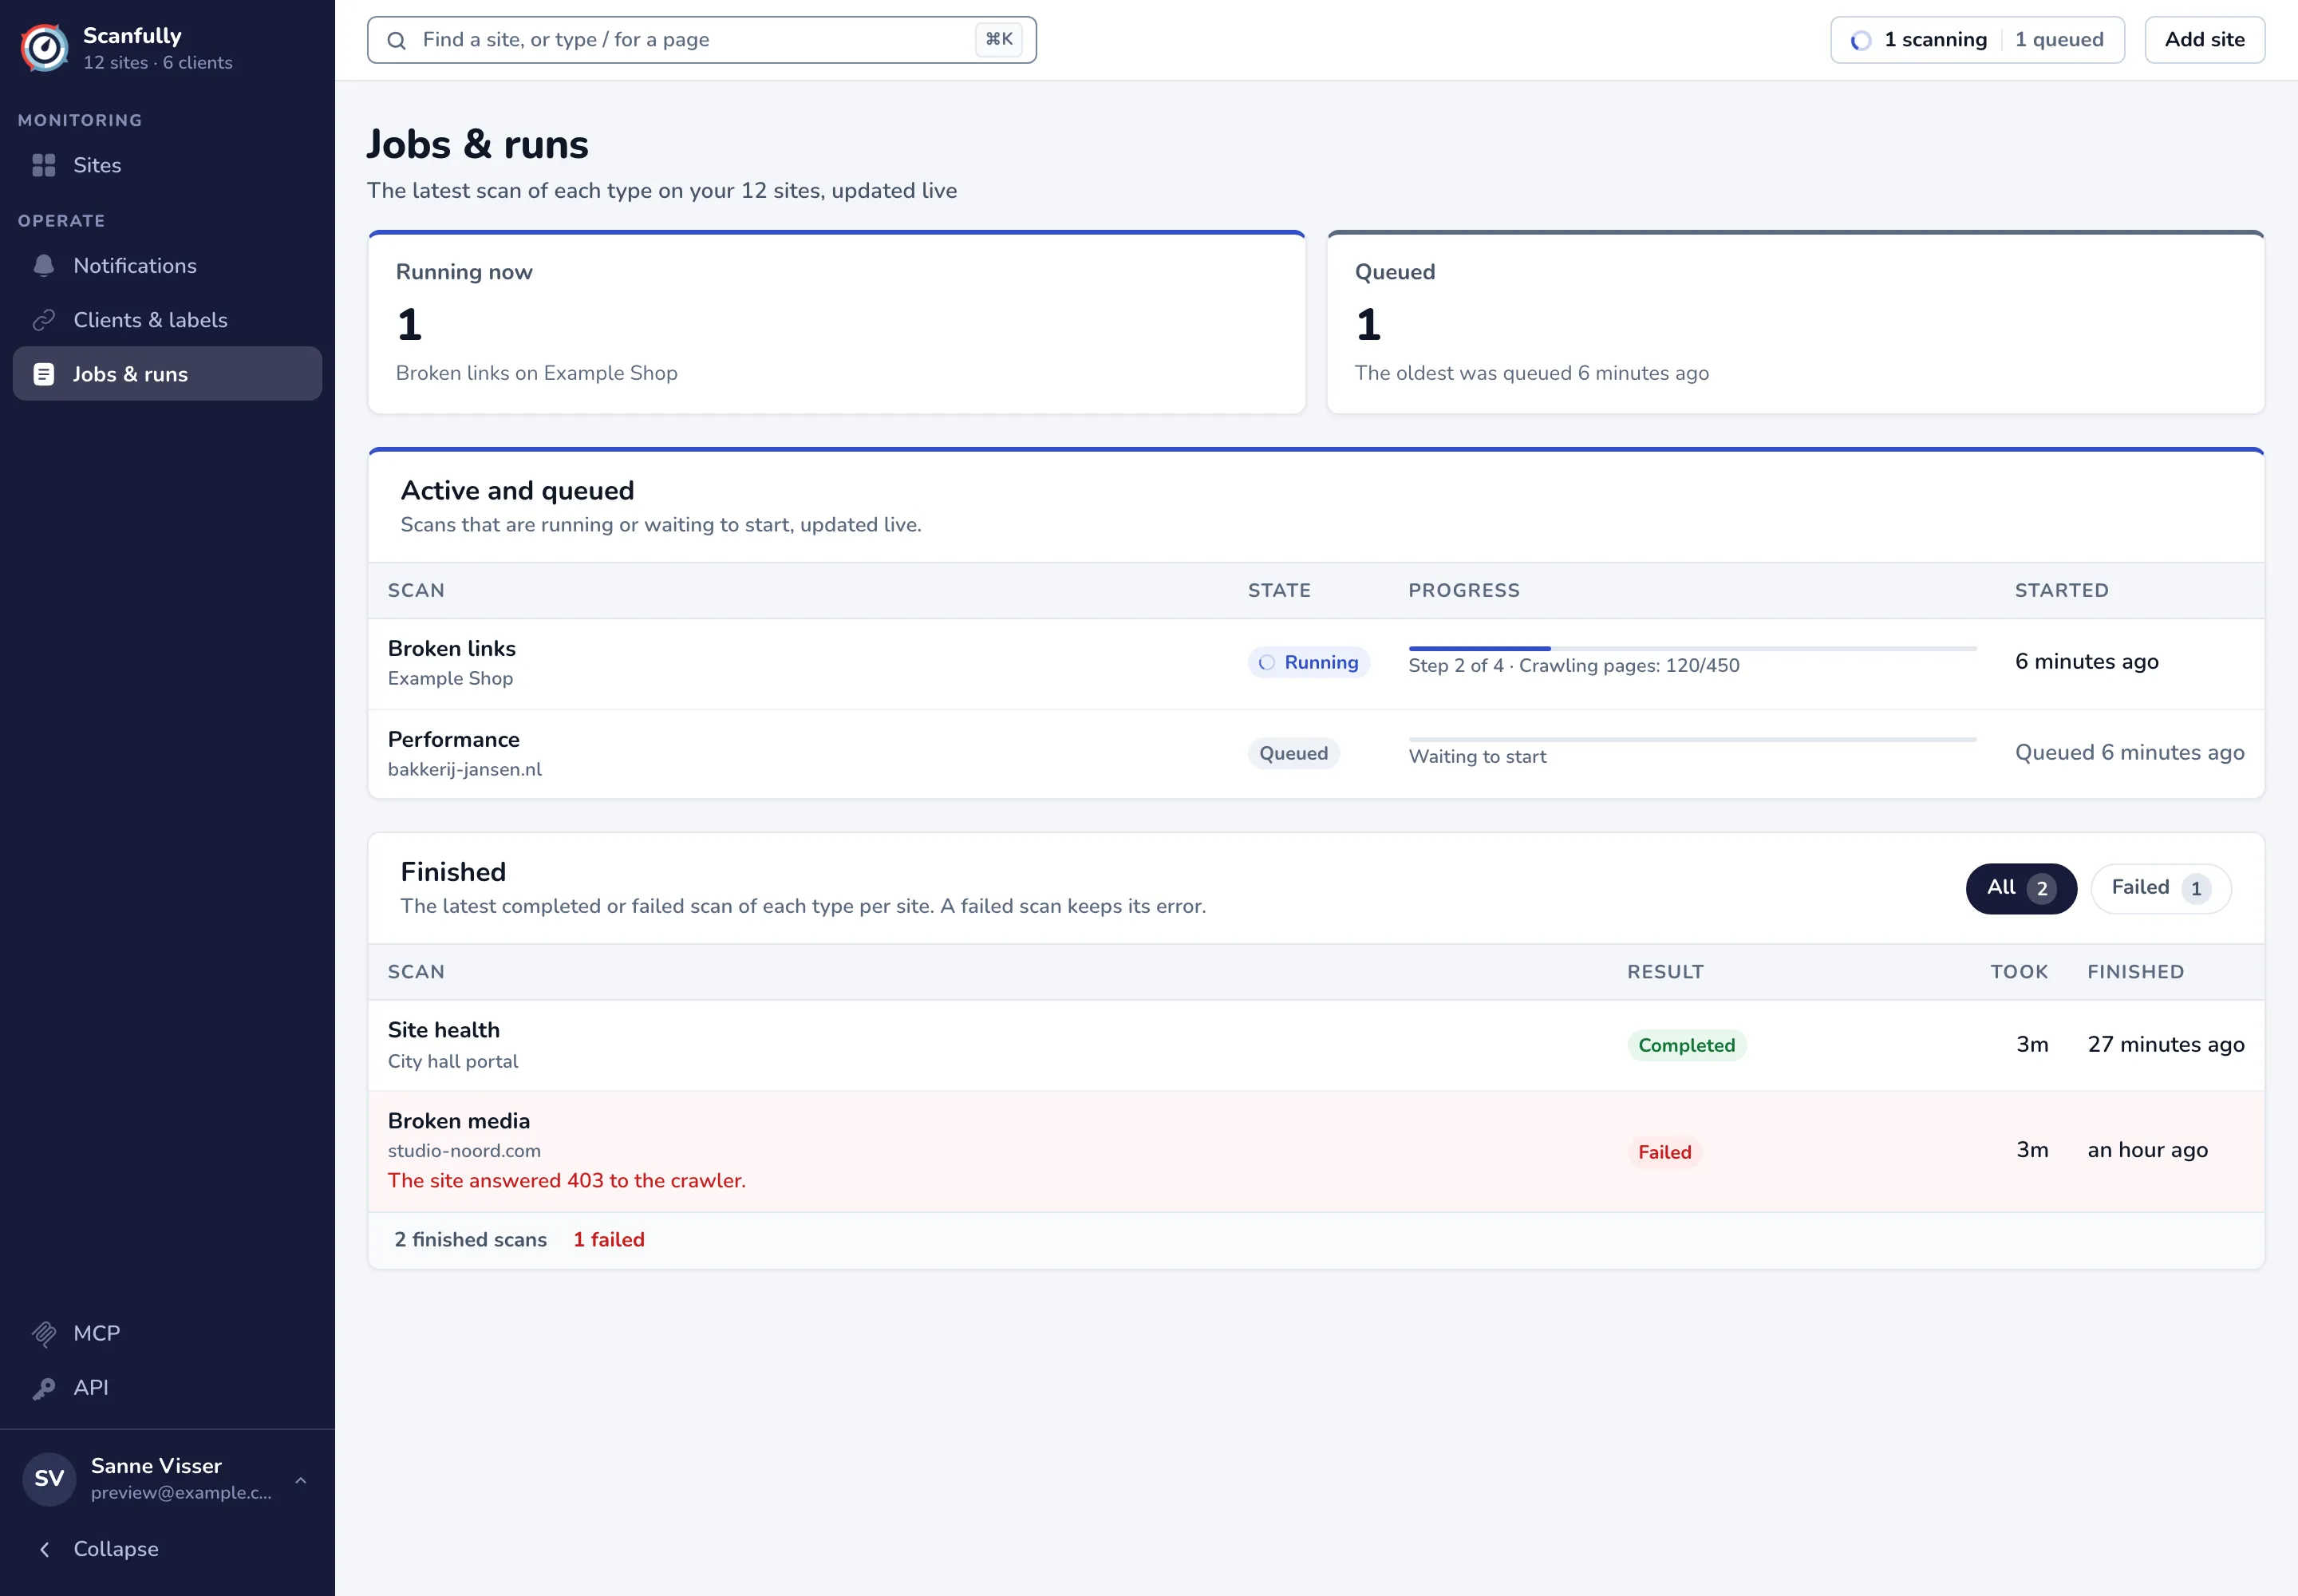This screenshot has height=1596, width=2298.
Task: Show all finished scans filter
Action: coord(2021,888)
